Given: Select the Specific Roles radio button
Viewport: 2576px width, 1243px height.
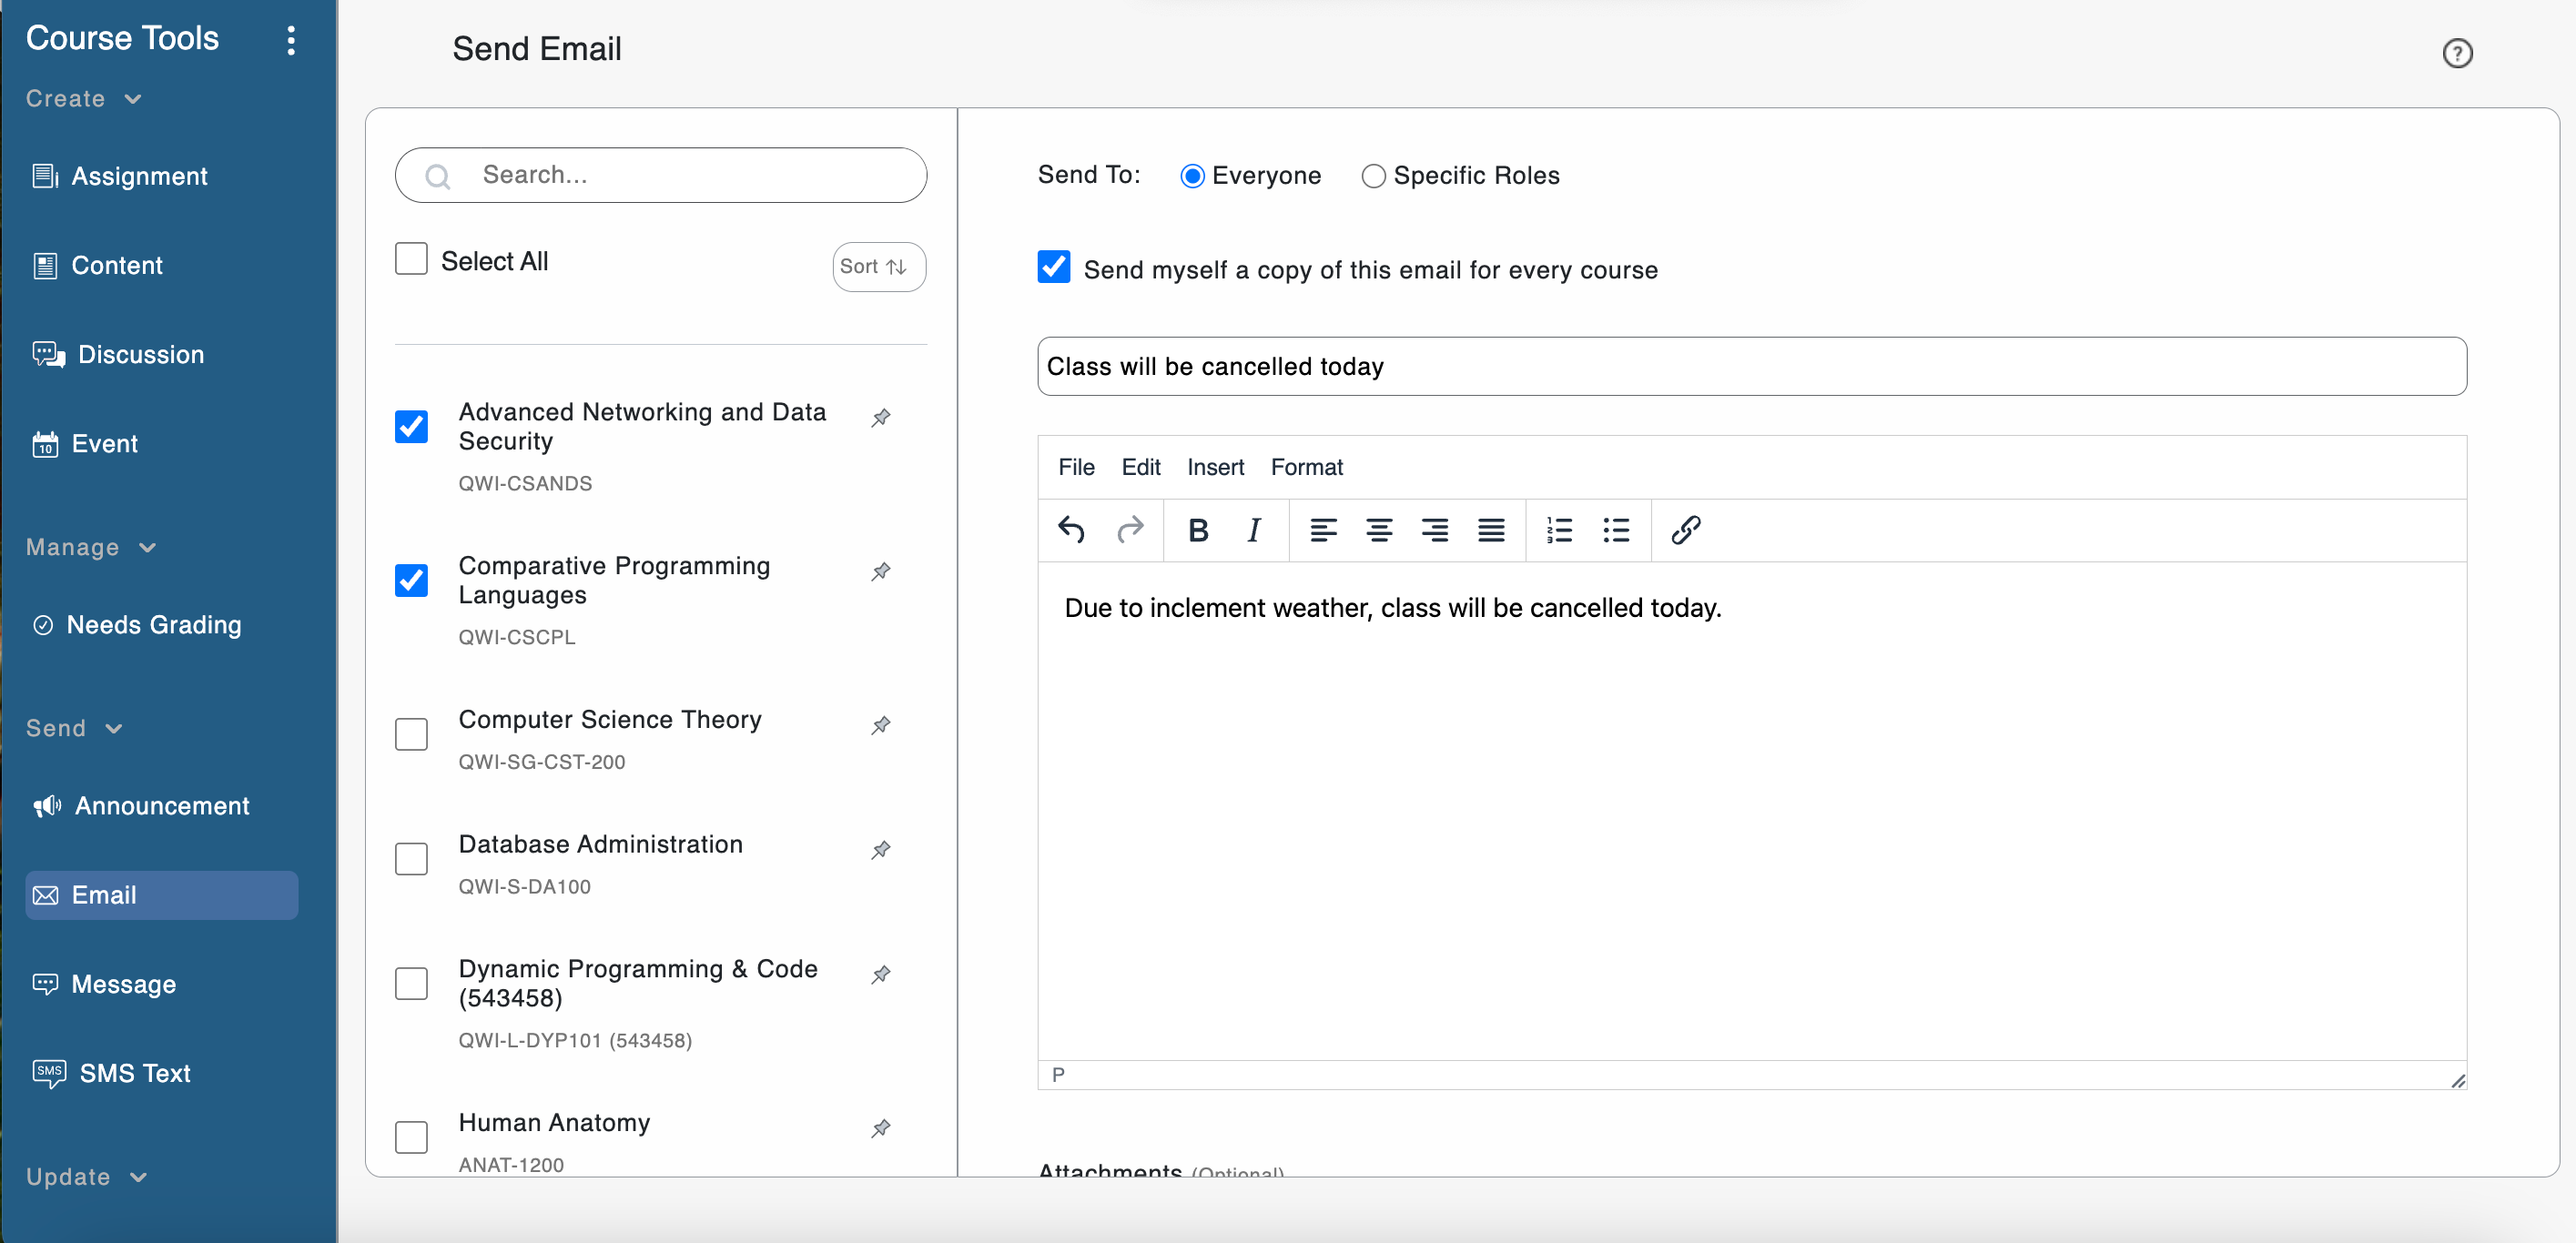Looking at the screenshot, I should (1373, 177).
